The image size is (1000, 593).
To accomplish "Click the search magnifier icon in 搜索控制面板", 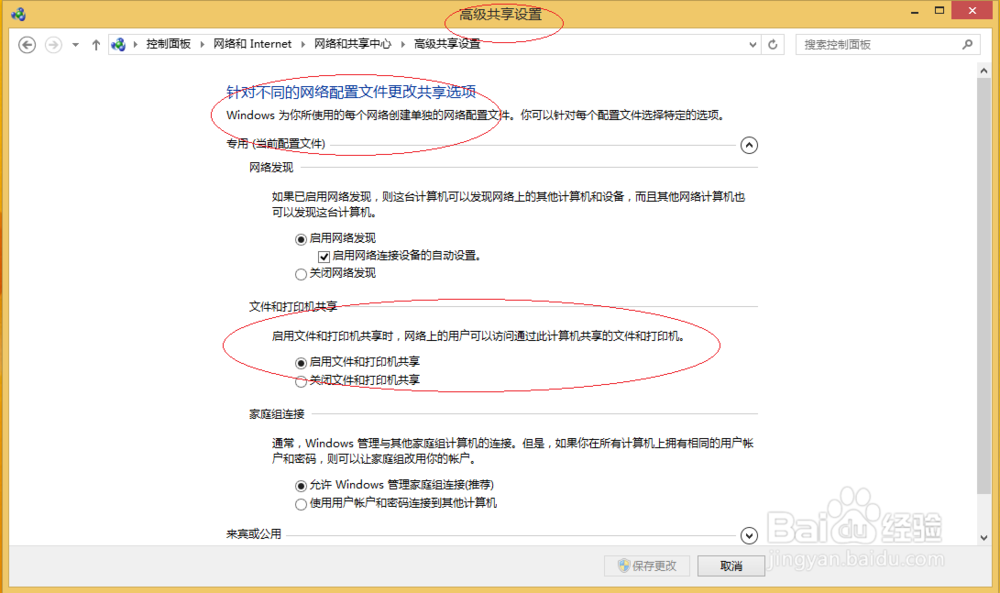I will point(966,44).
